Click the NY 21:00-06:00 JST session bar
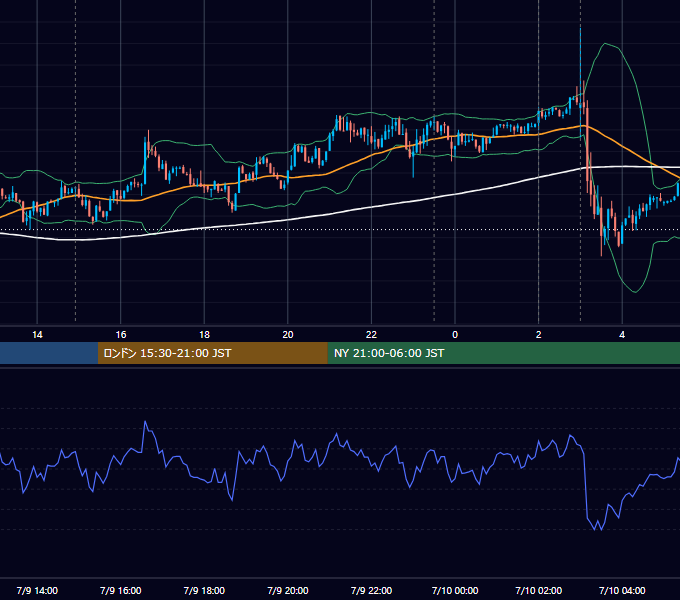The height and width of the screenshot is (600, 680). click(503, 353)
